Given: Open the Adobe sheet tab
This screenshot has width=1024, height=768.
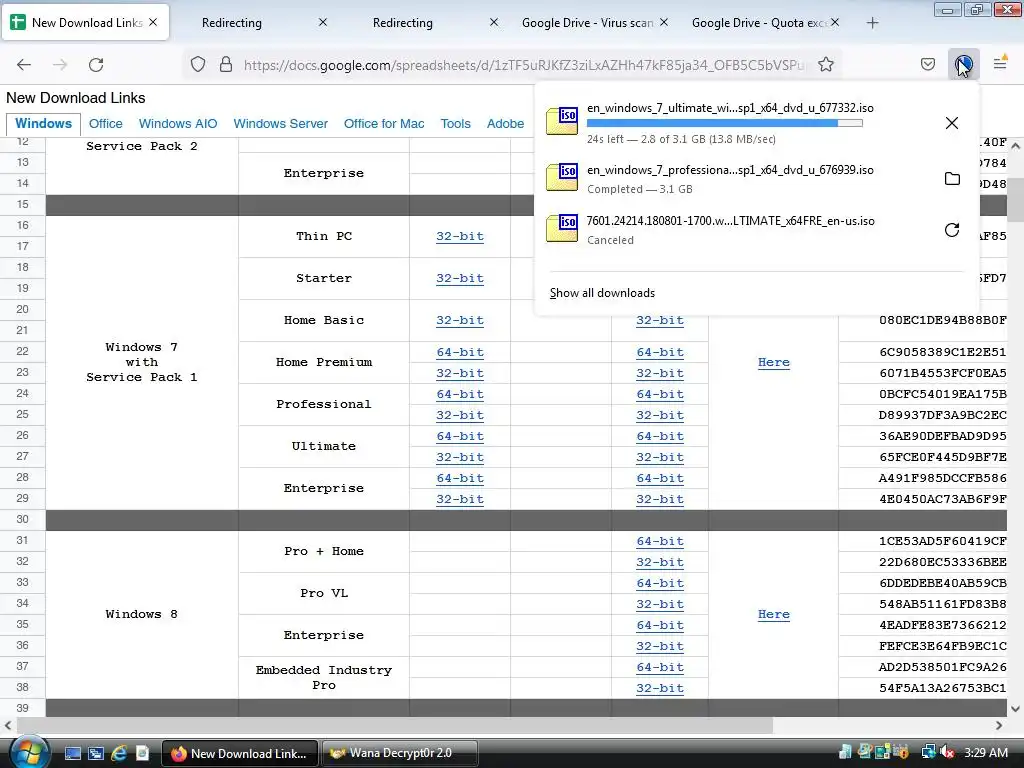Looking at the screenshot, I should (x=505, y=123).
